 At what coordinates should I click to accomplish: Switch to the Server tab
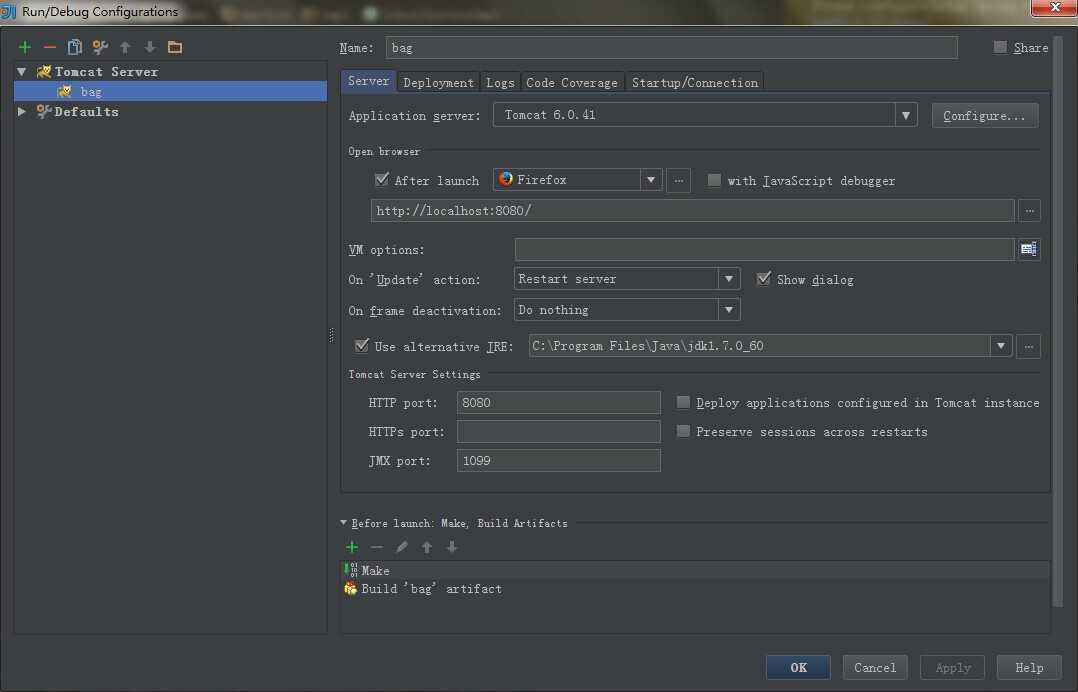(368, 81)
